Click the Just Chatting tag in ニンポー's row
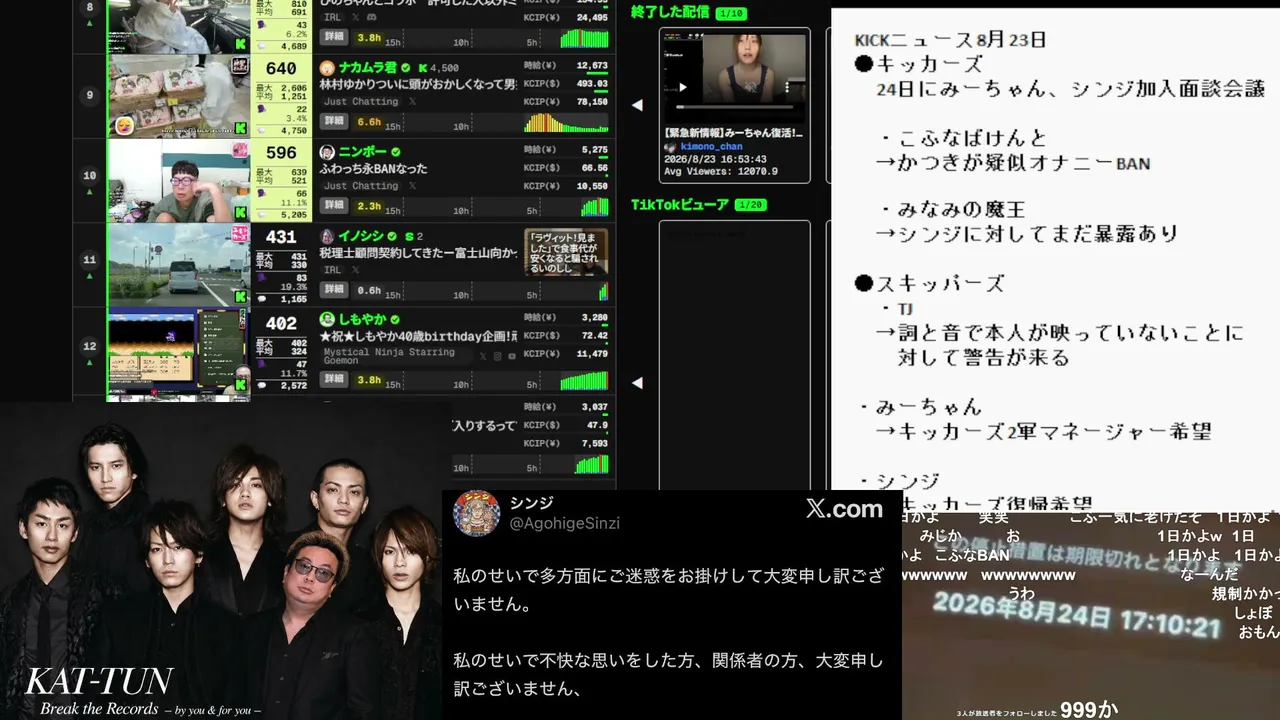 pos(361,186)
